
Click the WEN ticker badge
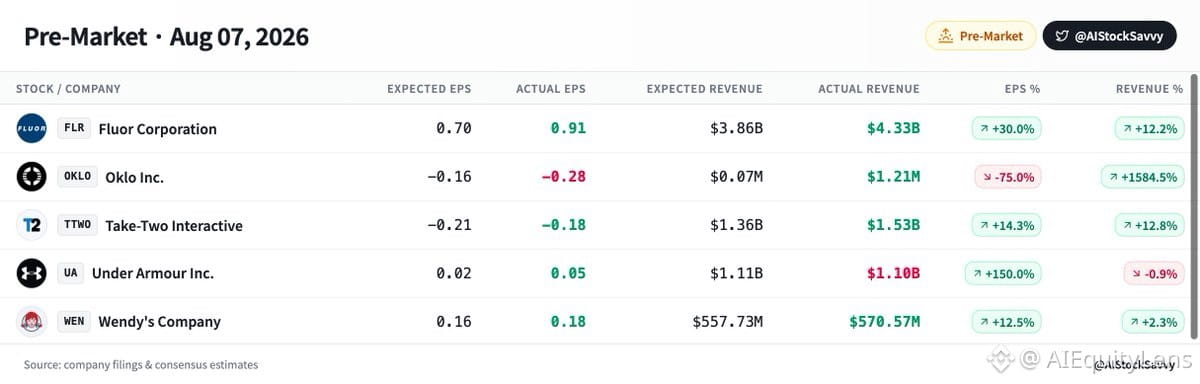[74, 321]
